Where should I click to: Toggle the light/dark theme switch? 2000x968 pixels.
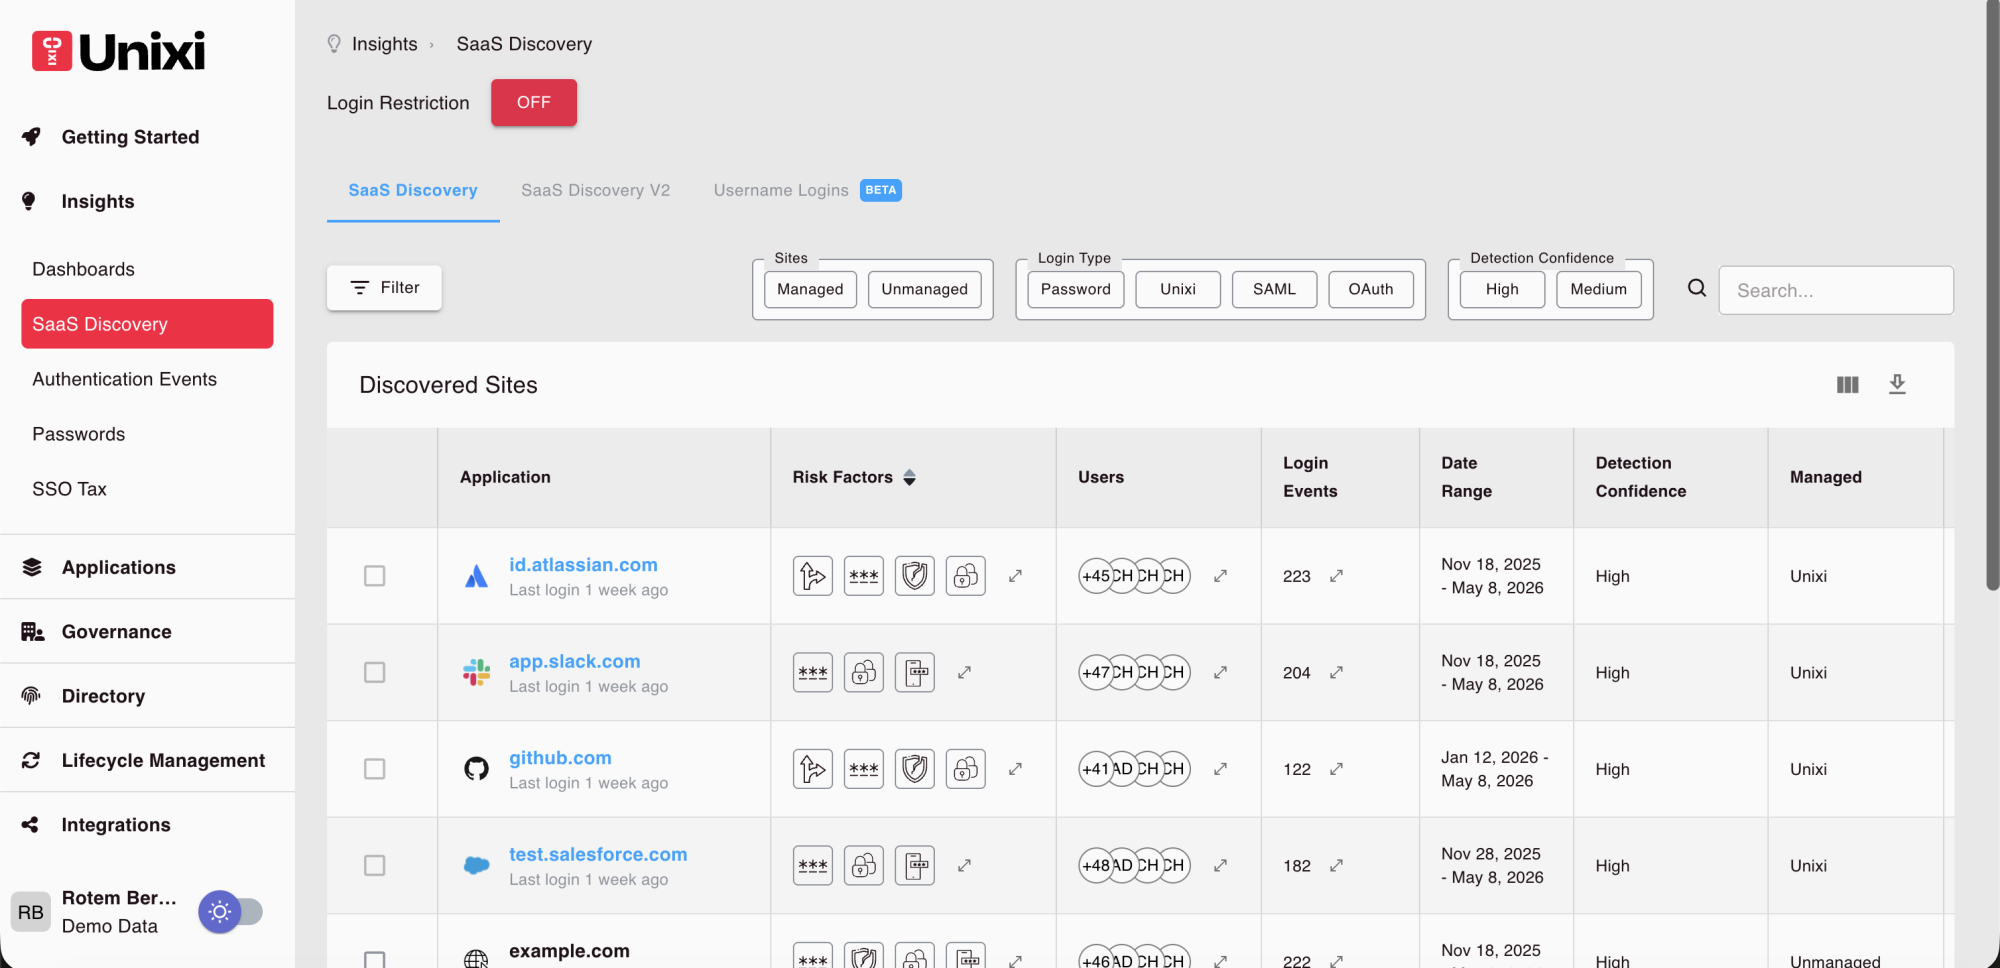coord(231,912)
